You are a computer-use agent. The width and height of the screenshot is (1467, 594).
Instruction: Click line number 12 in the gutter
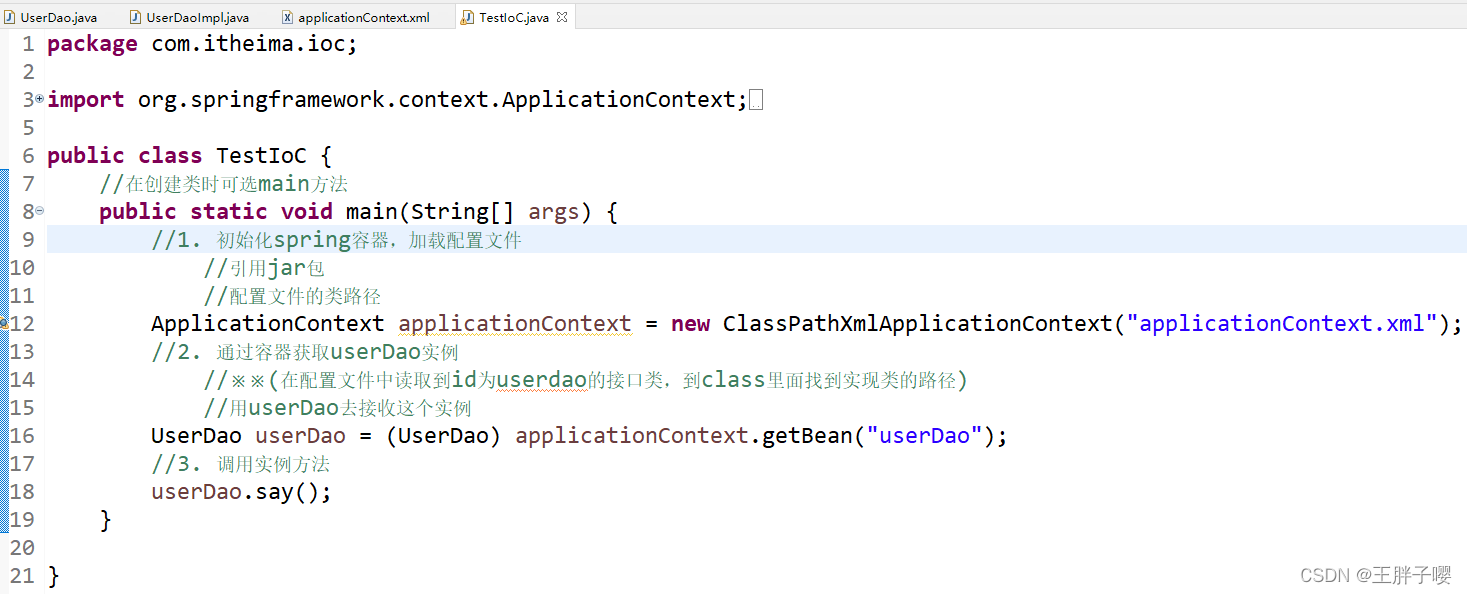point(22,324)
